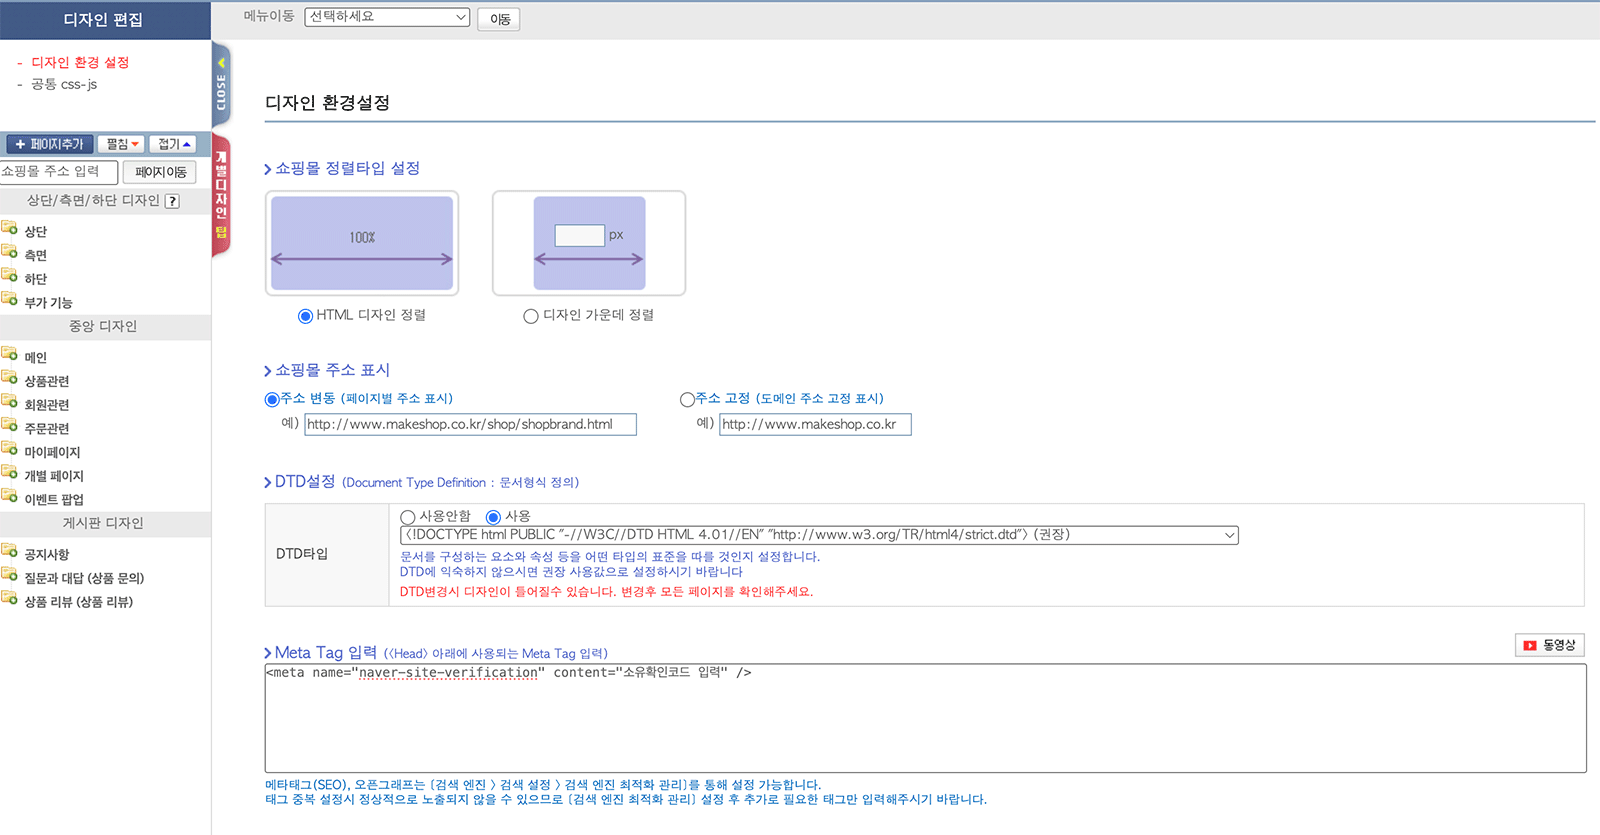Open the 메뉴이동 선택하세요 dropdown
Viewport: 1600px width, 835px height.
(x=387, y=17)
